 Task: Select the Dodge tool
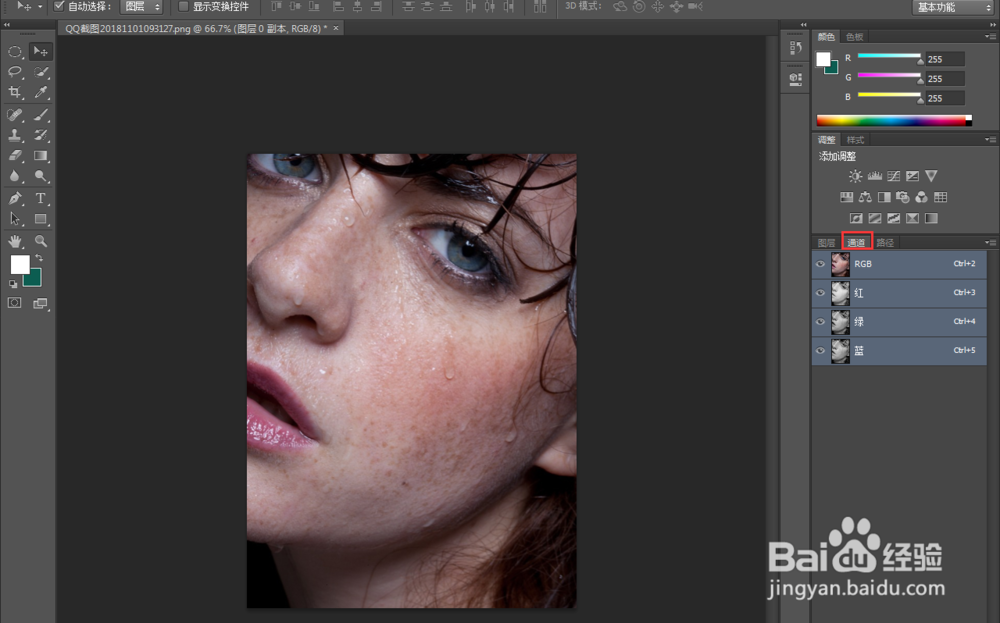(x=41, y=176)
